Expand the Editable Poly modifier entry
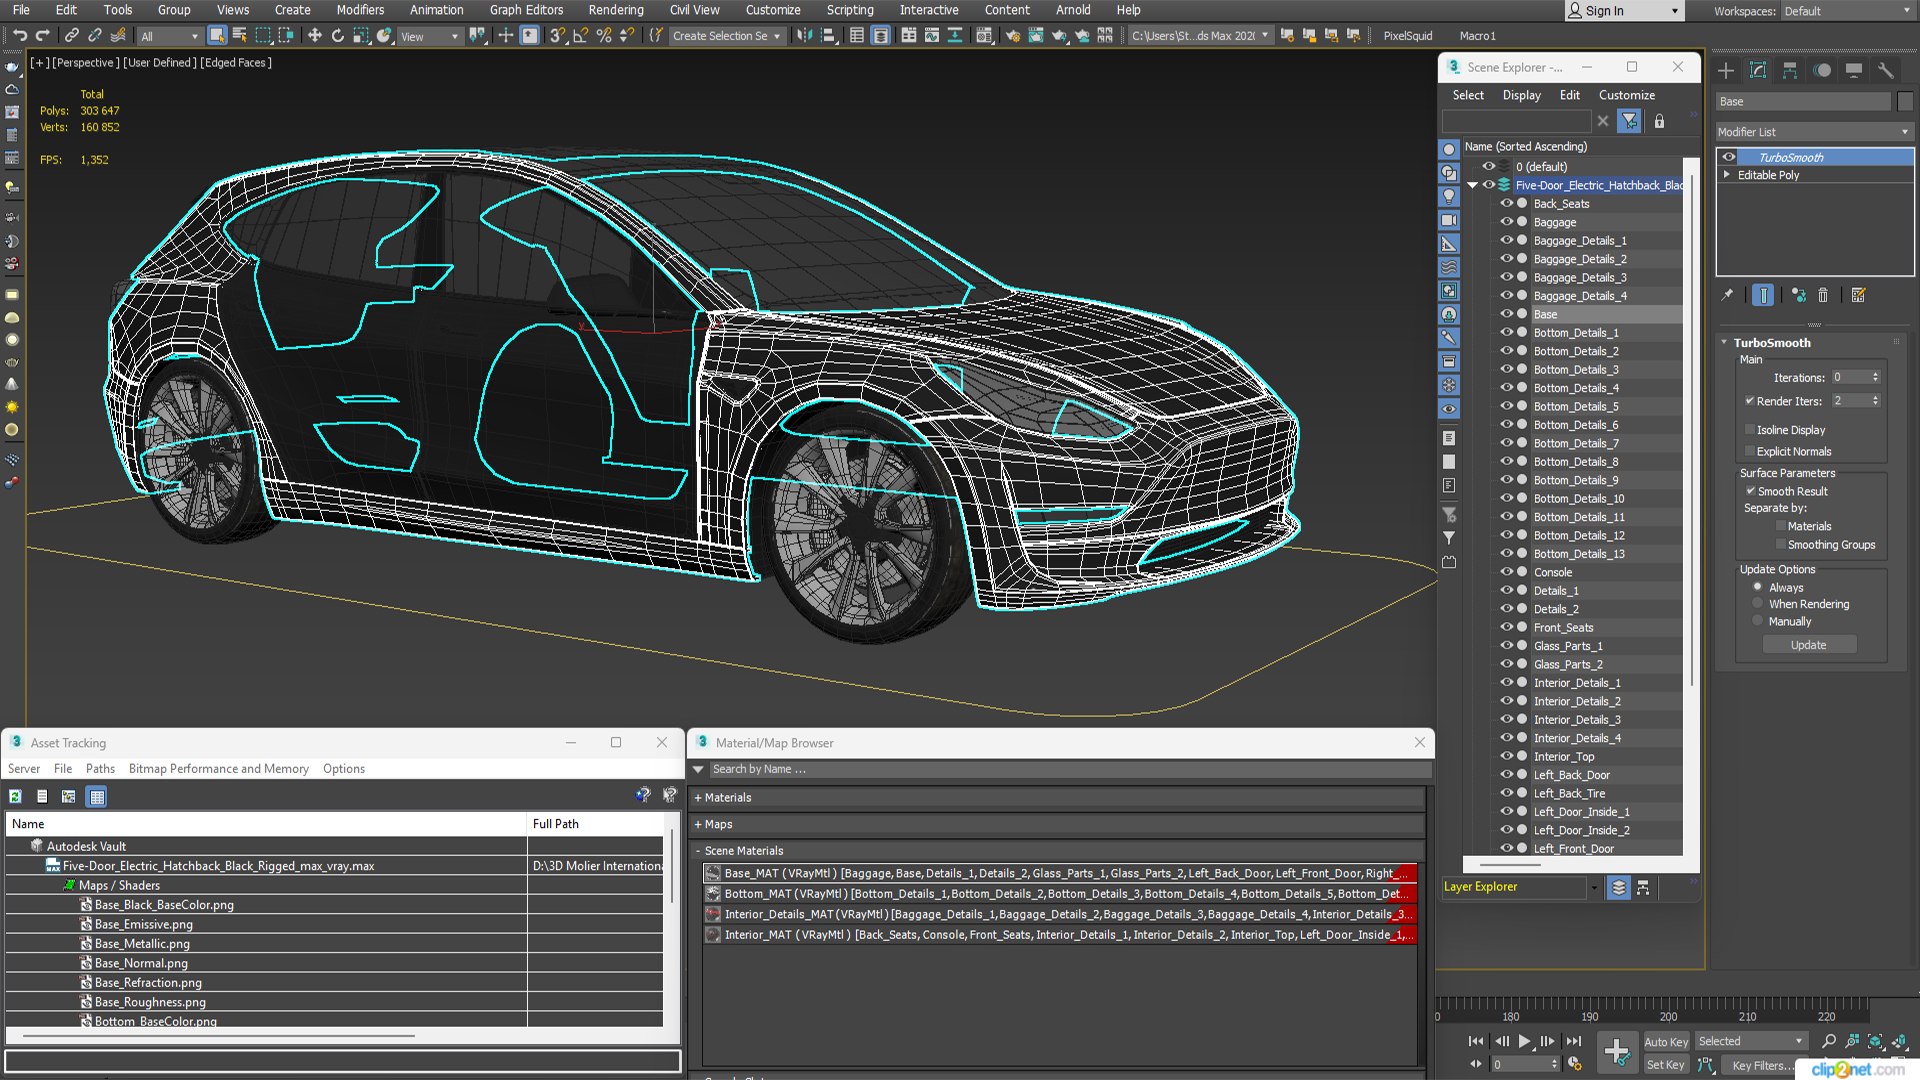The height and width of the screenshot is (1080, 1920). click(x=1727, y=175)
